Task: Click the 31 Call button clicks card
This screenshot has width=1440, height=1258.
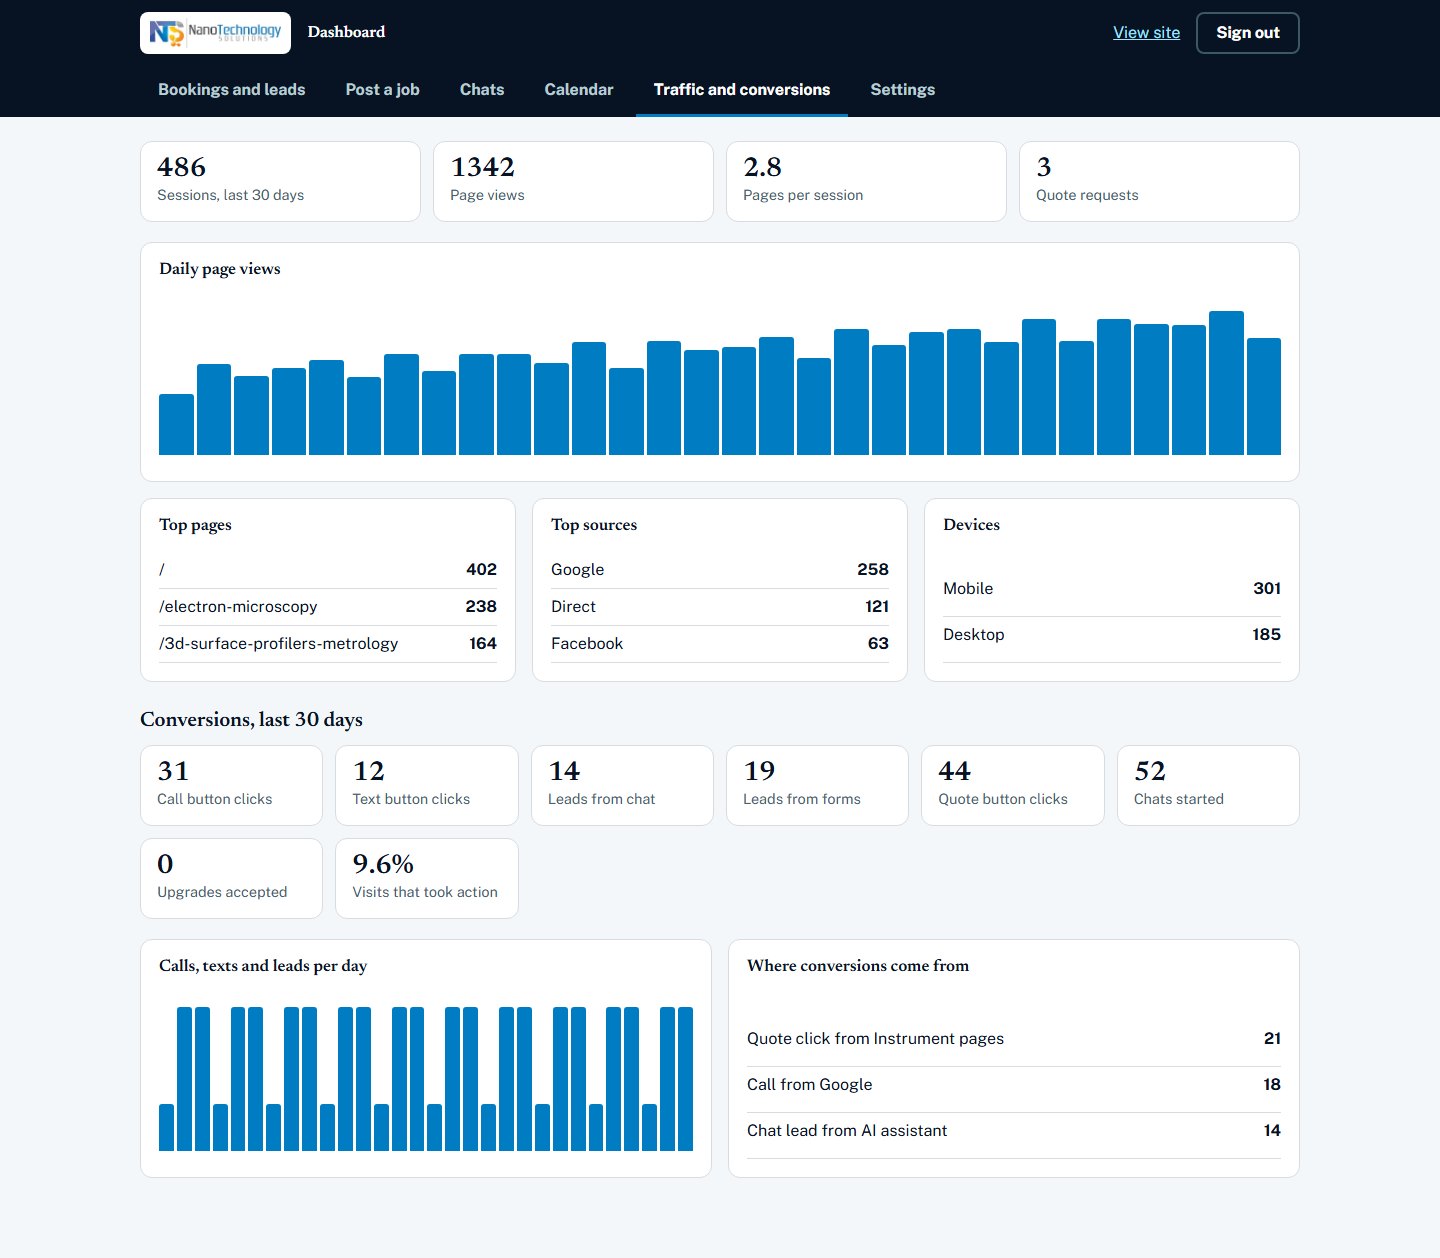Action: click(231, 785)
